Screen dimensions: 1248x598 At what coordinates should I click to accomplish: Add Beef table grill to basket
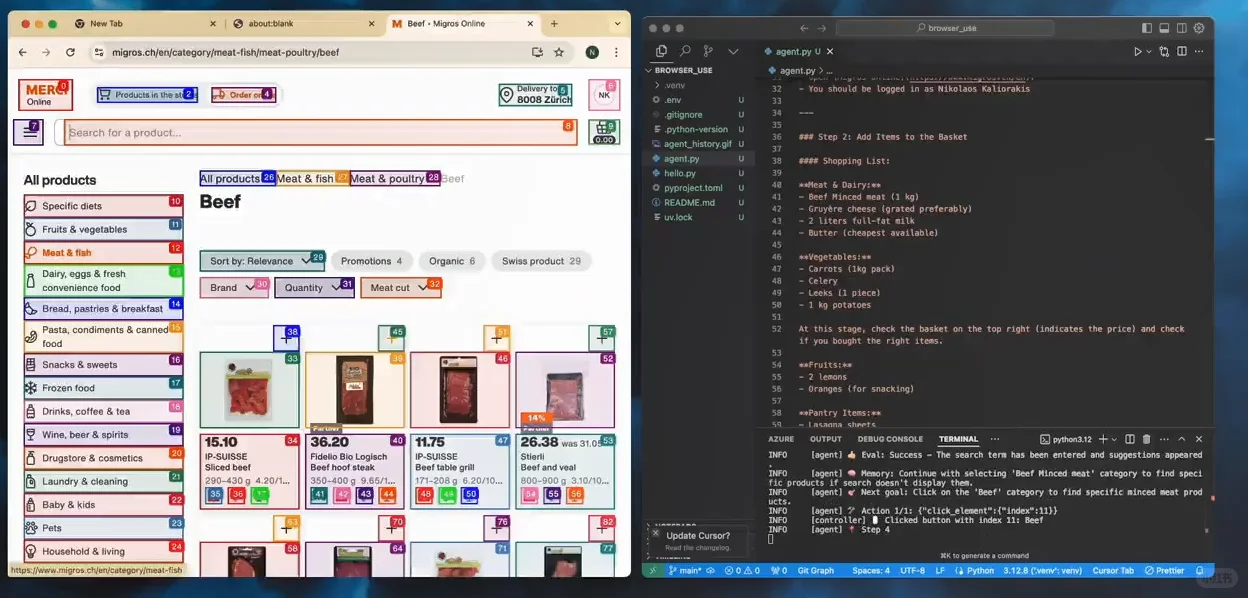497,339
